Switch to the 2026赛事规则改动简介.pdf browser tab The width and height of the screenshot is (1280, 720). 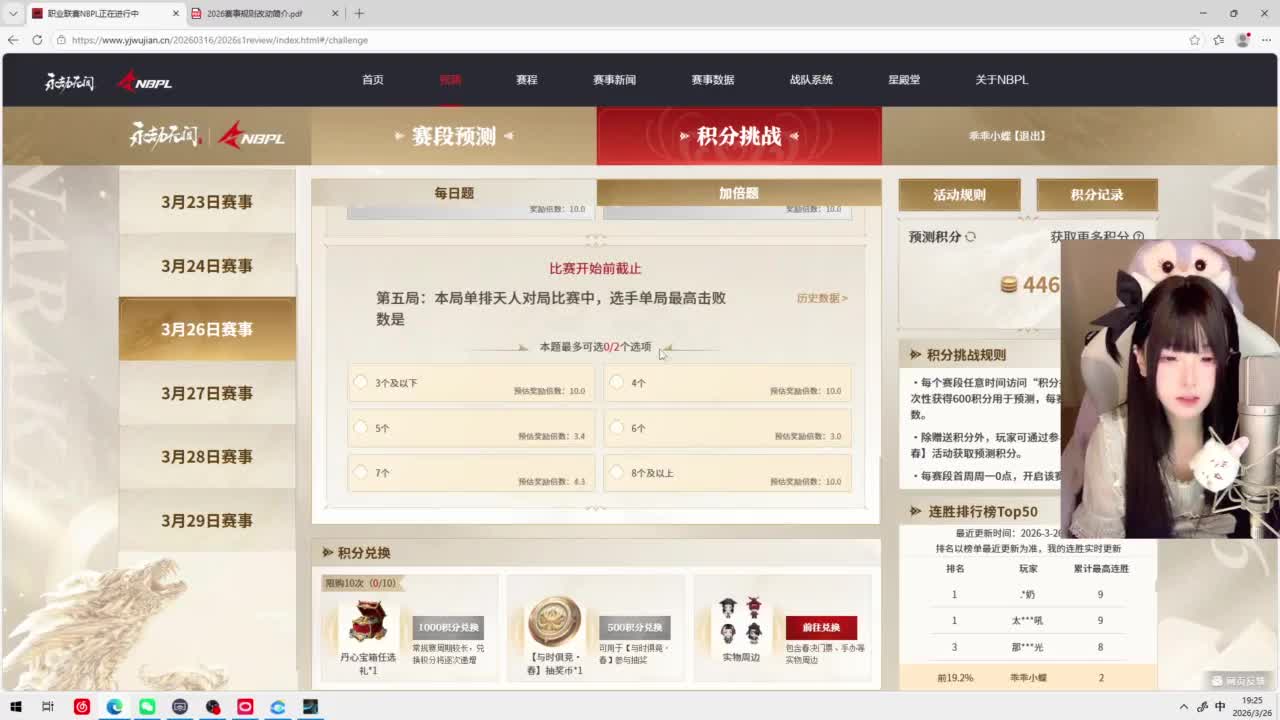[266, 13]
